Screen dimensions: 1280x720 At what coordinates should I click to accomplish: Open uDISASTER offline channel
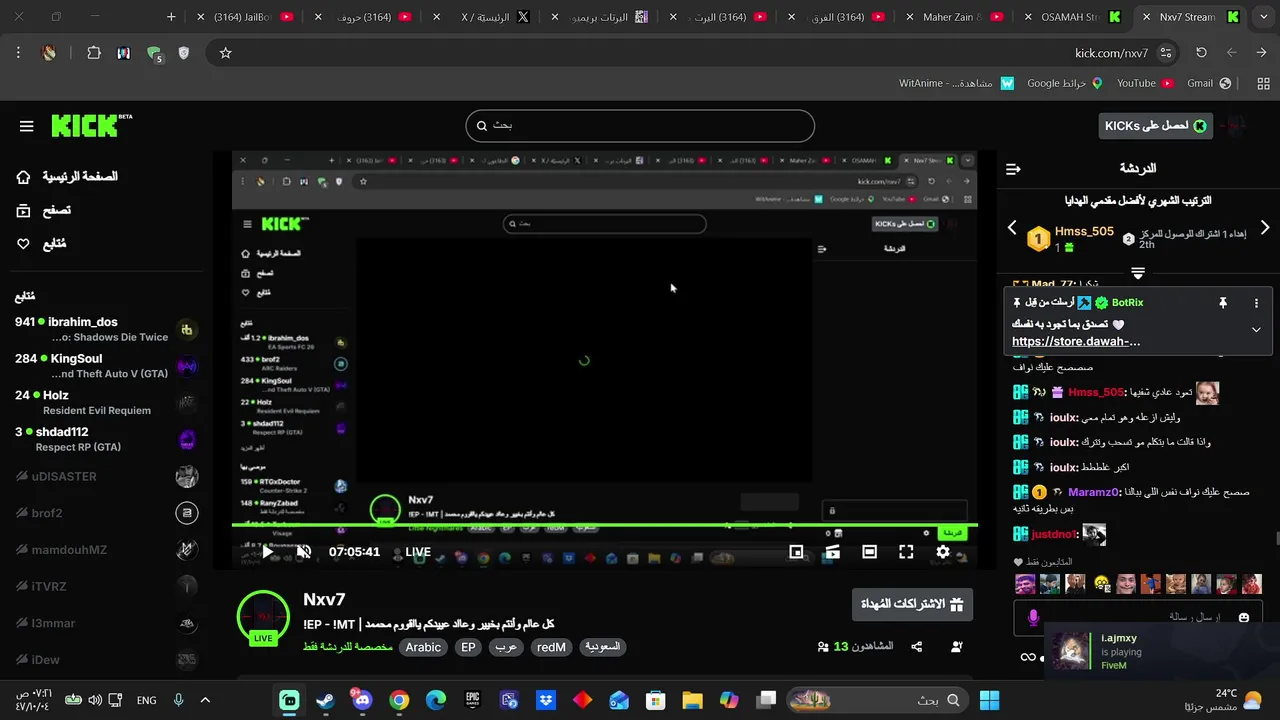pyautogui.click(x=104, y=477)
